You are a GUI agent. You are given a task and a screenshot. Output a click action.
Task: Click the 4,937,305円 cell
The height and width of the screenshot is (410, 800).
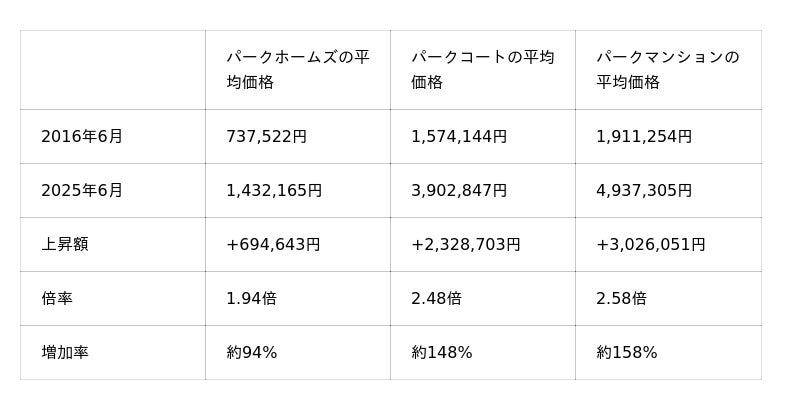click(644, 191)
